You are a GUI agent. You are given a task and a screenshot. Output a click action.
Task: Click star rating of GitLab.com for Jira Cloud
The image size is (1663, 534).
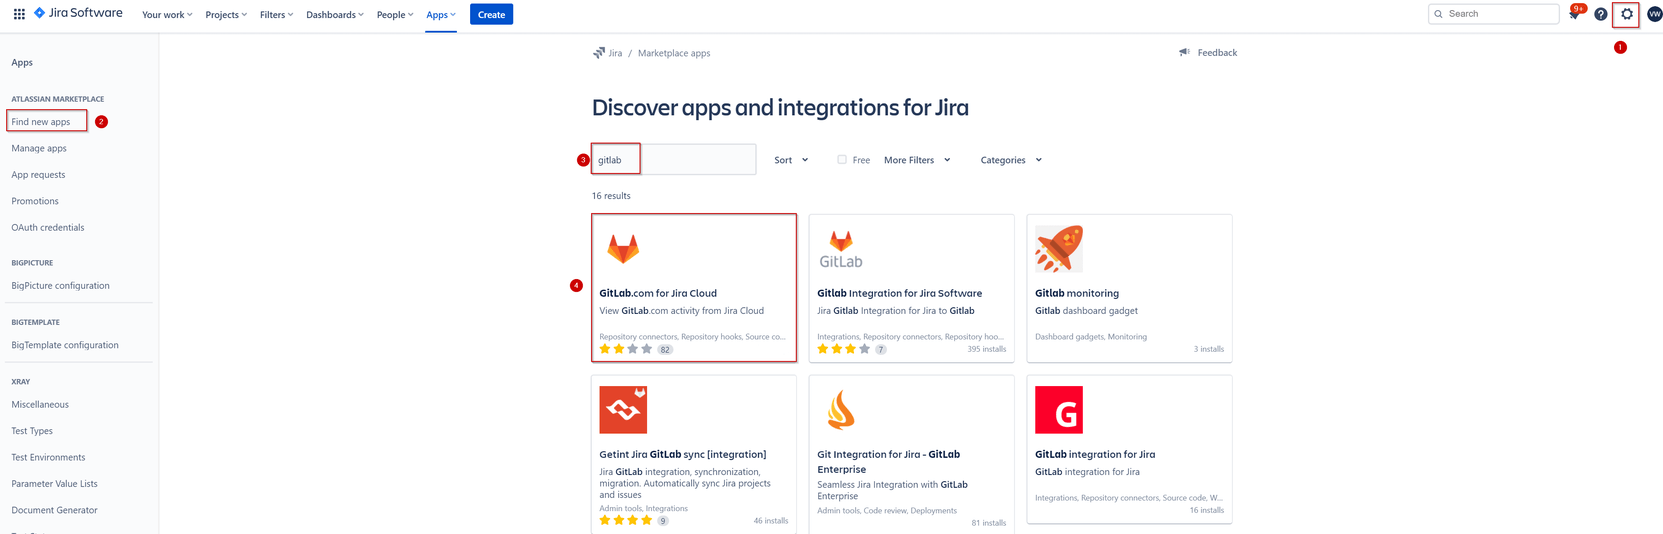coord(625,349)
